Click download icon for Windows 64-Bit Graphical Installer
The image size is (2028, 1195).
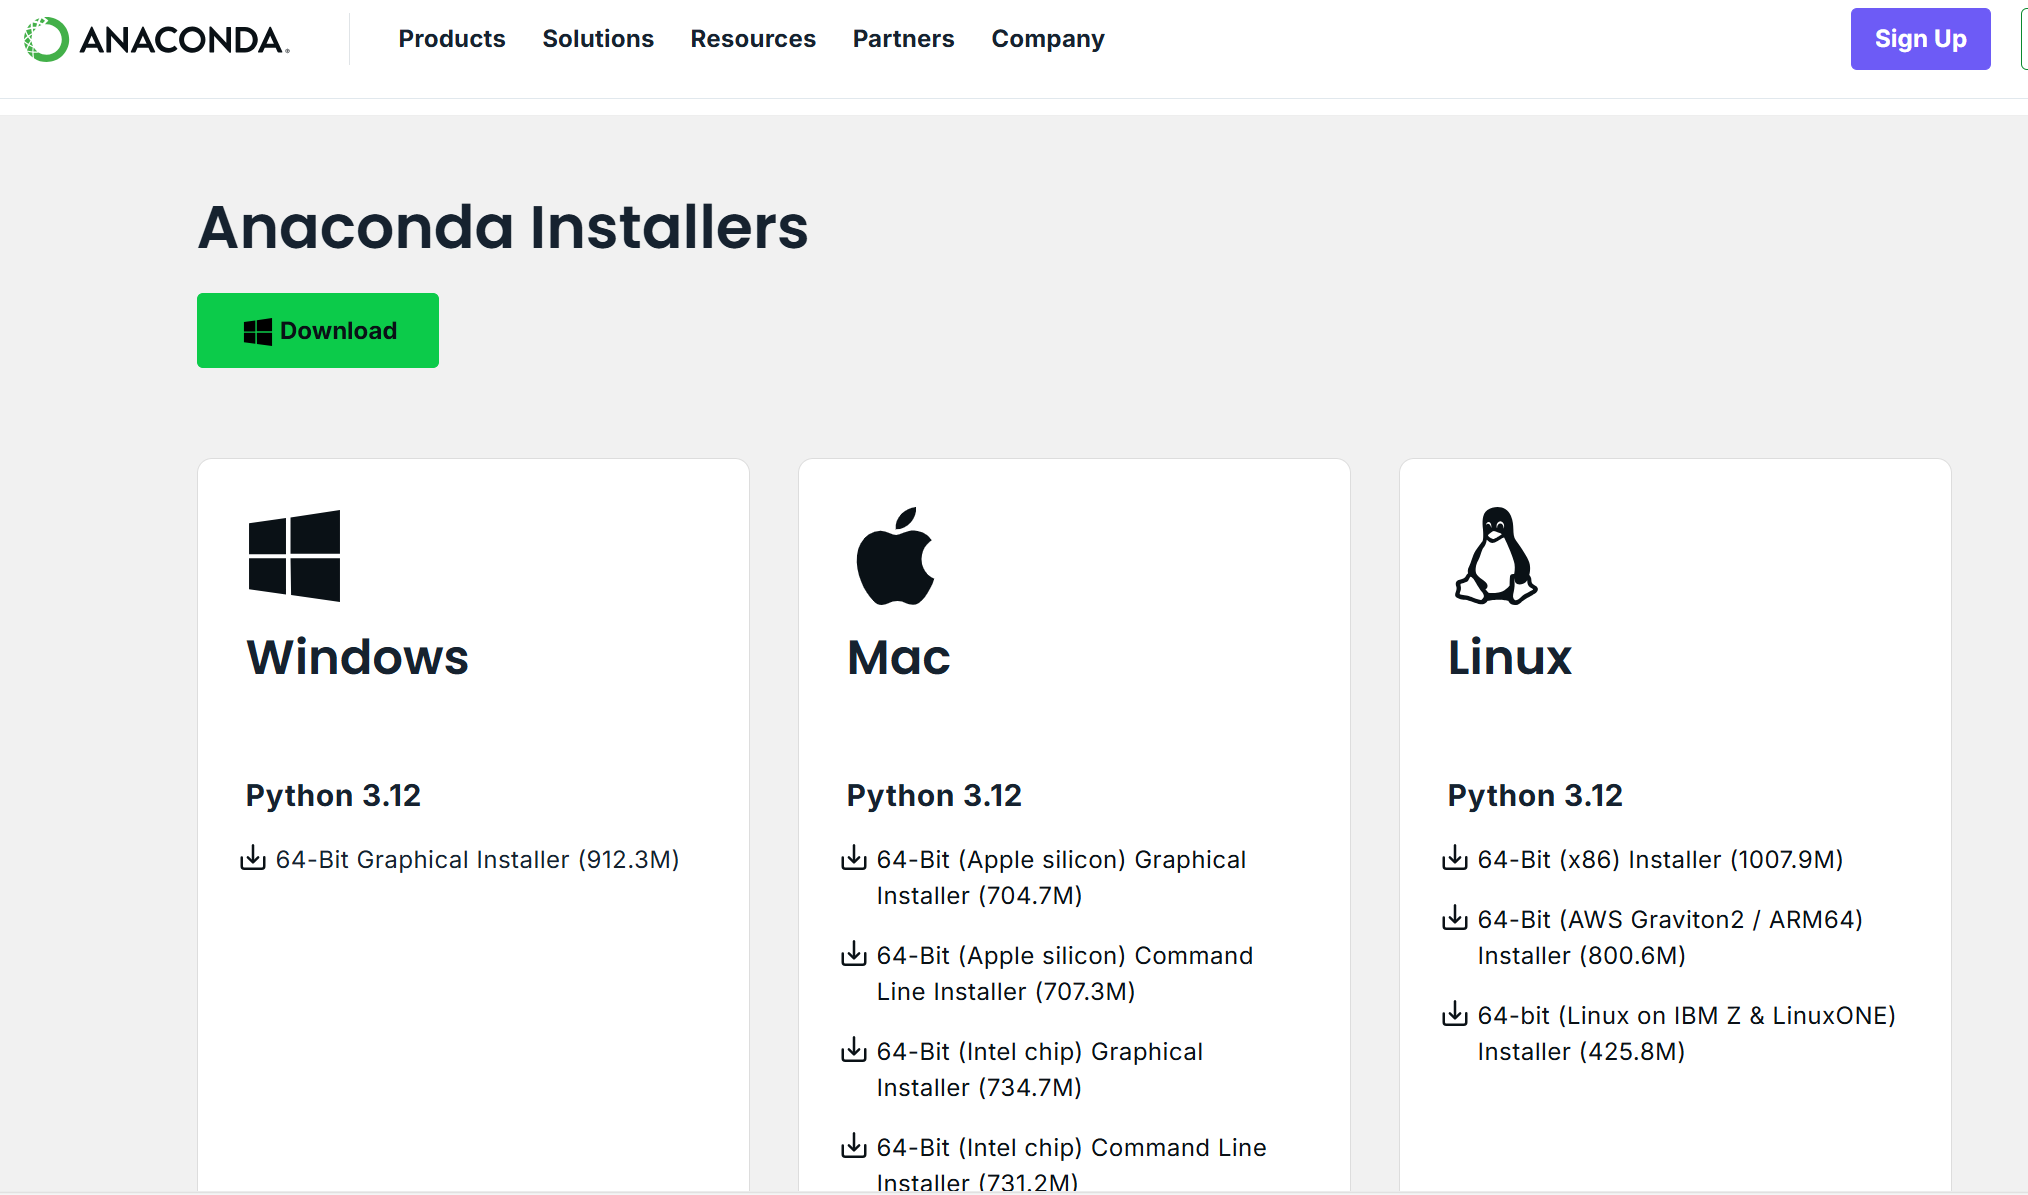tap(253, 858)
